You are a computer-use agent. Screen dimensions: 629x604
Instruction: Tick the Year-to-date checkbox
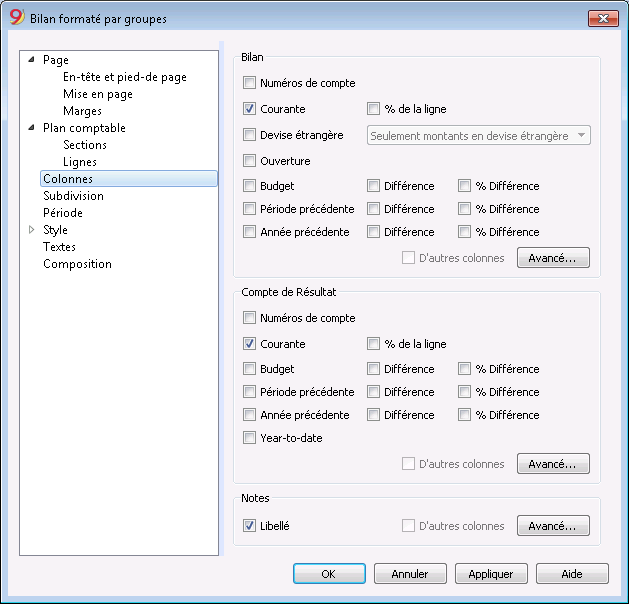(249, 438)
